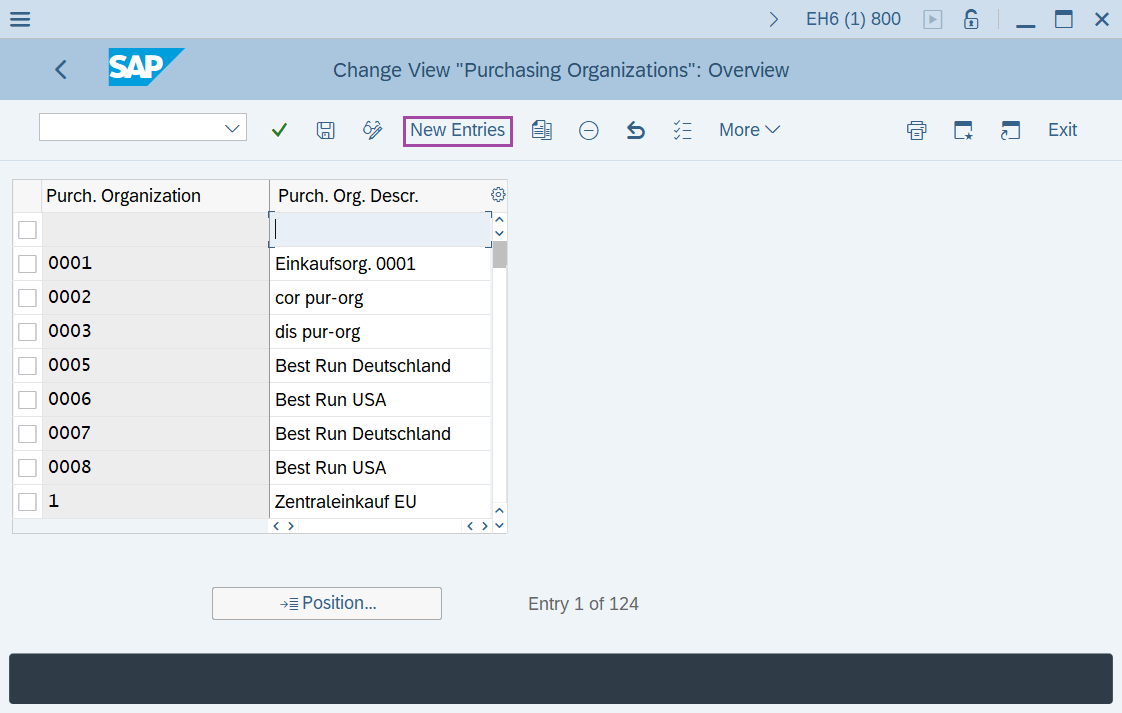Tick the checkbox for Zentraleinkauf EU row
The image size is (1122, 713).
pos(27,501)
